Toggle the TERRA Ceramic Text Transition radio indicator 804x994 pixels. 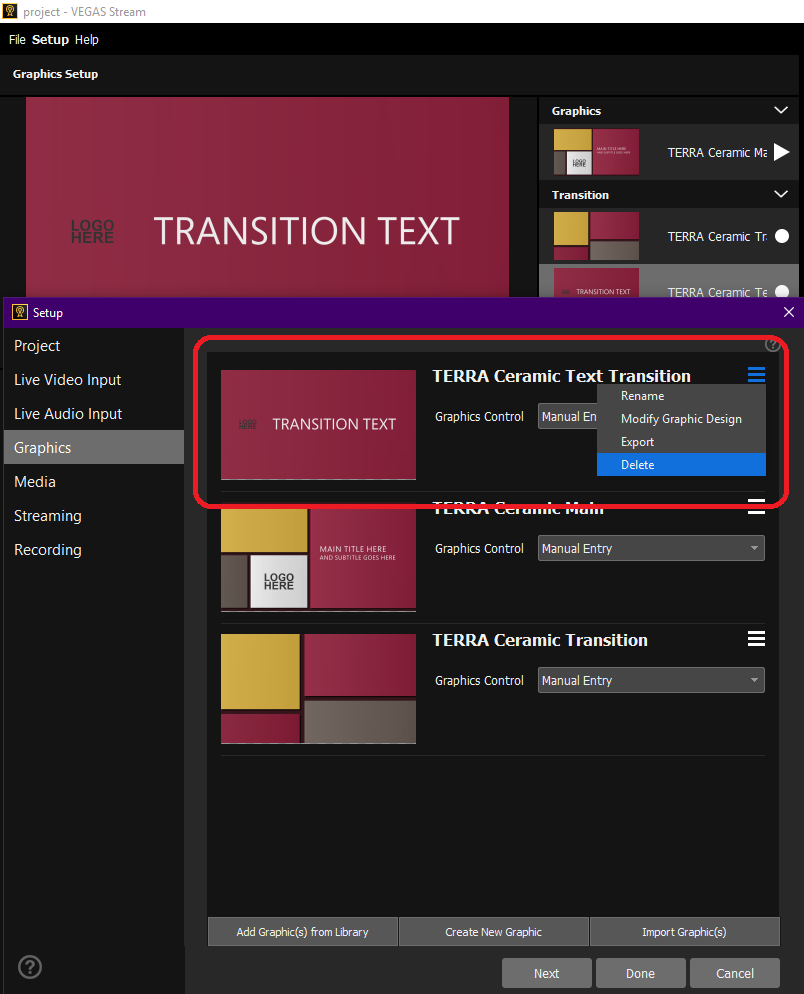782,291
